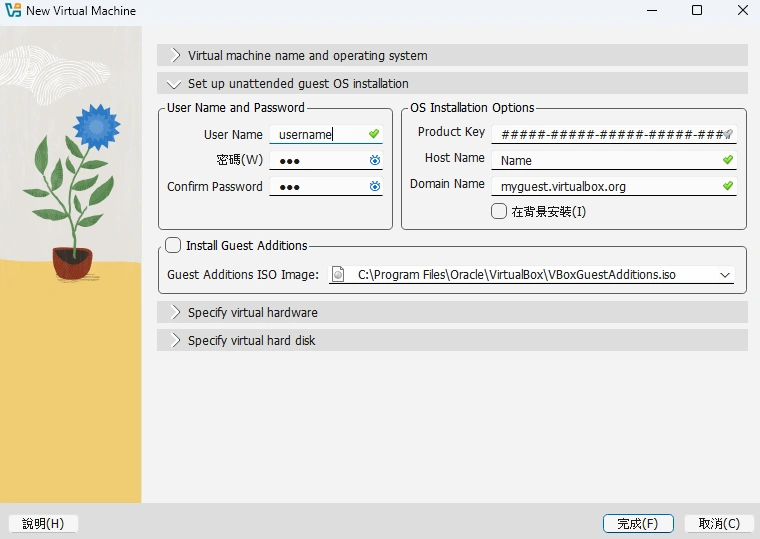
Task: Click the Product Key field status icon
Action: [x=729, y=133]
